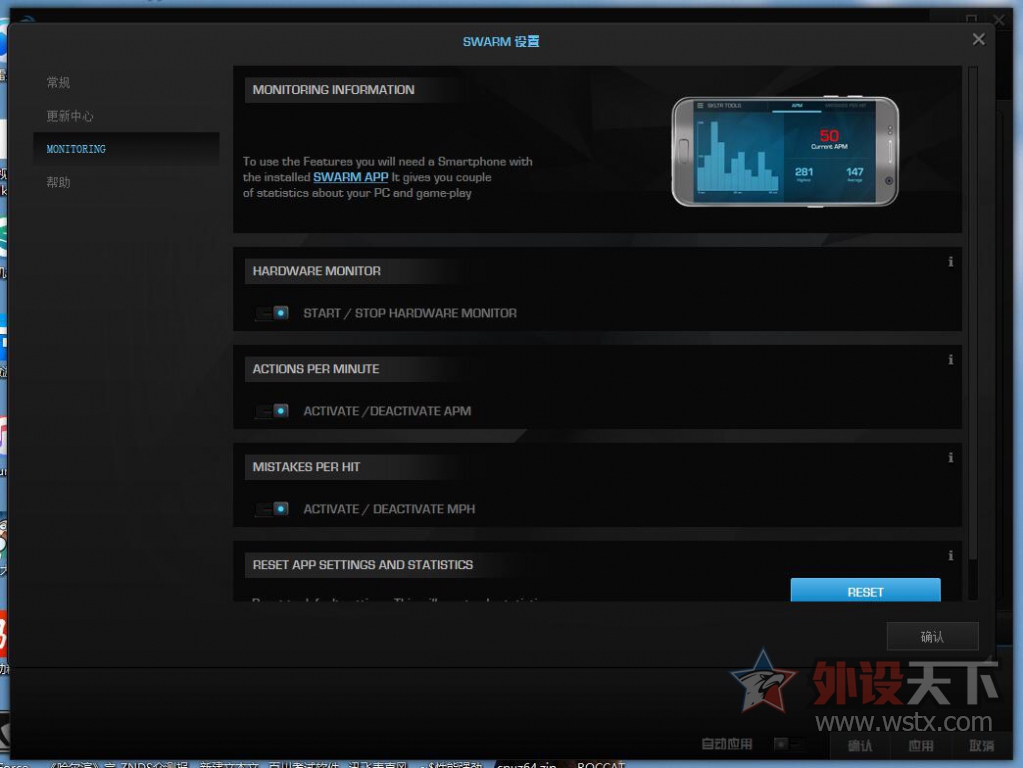Toggle Activate / Deactivate APM switch

272,411
